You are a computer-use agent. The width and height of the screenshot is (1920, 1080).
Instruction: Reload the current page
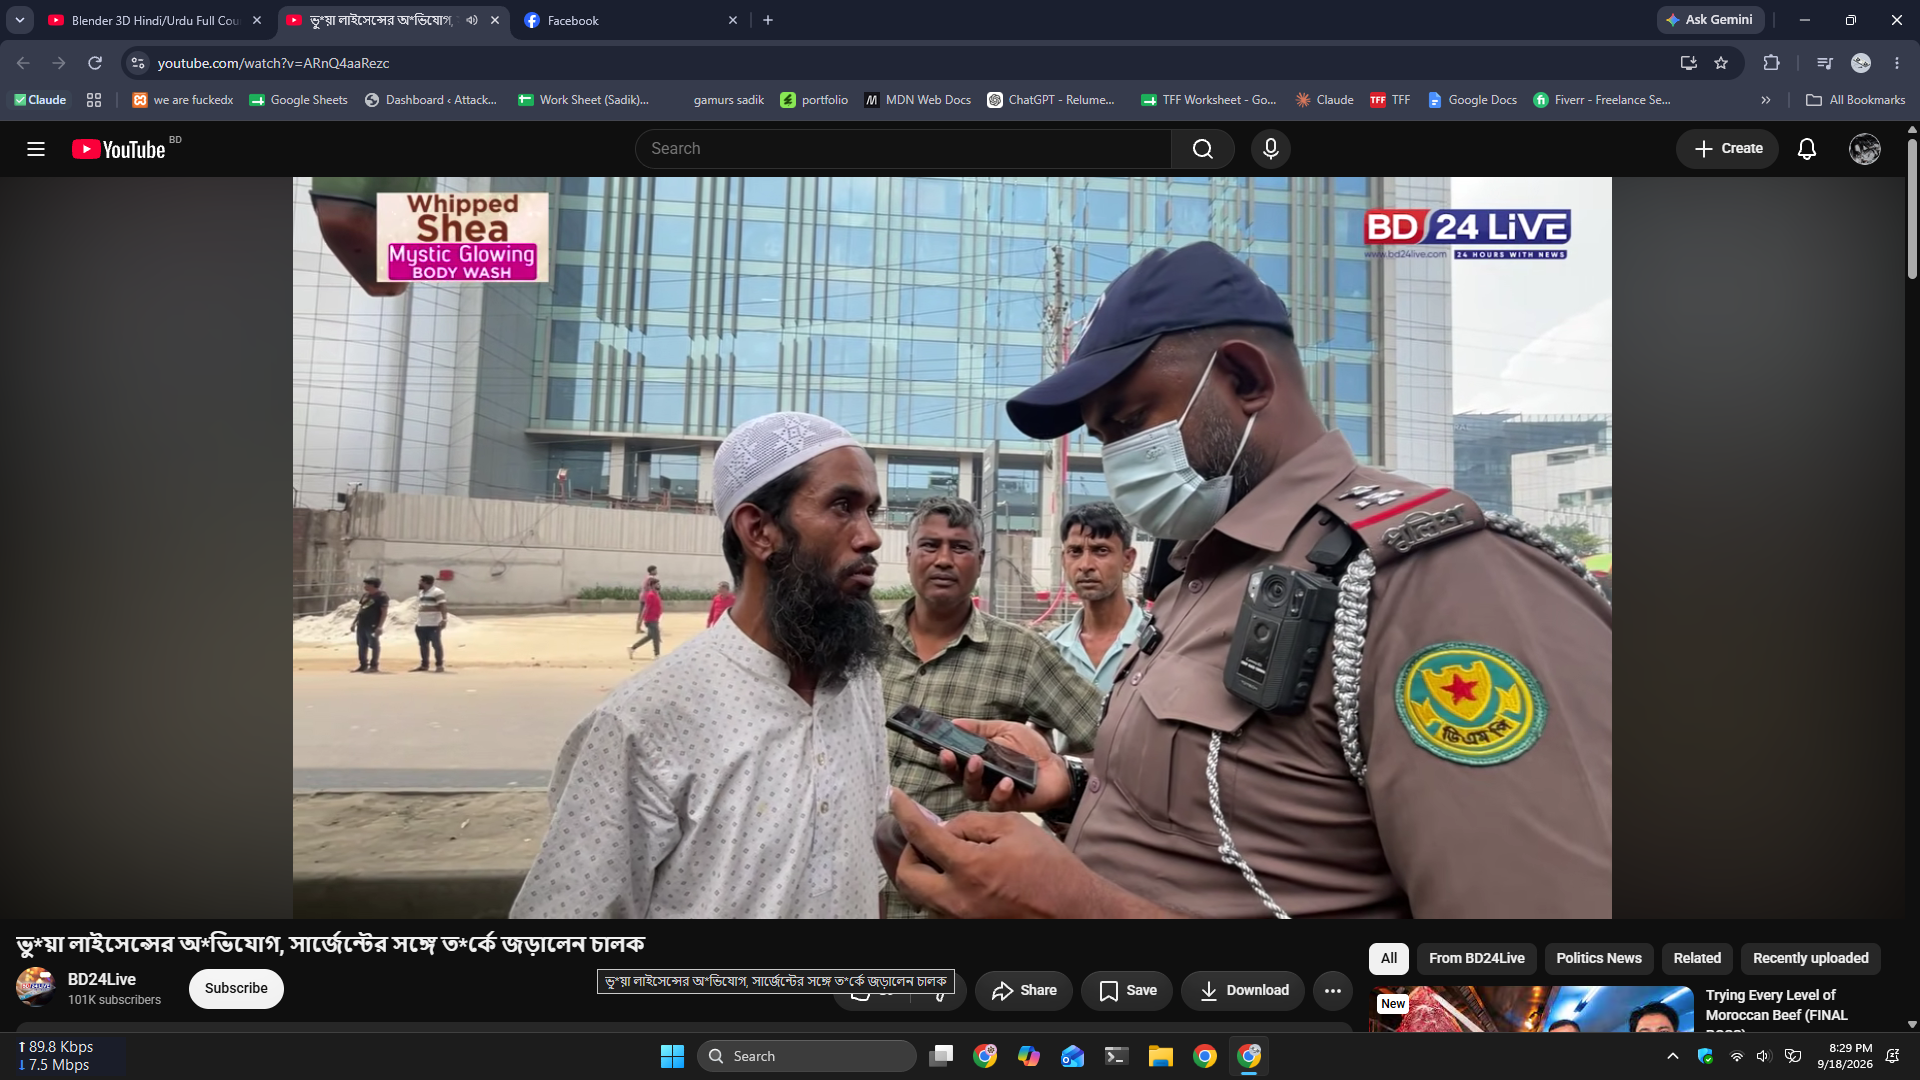pyautogui.click(x=95, y=63)
